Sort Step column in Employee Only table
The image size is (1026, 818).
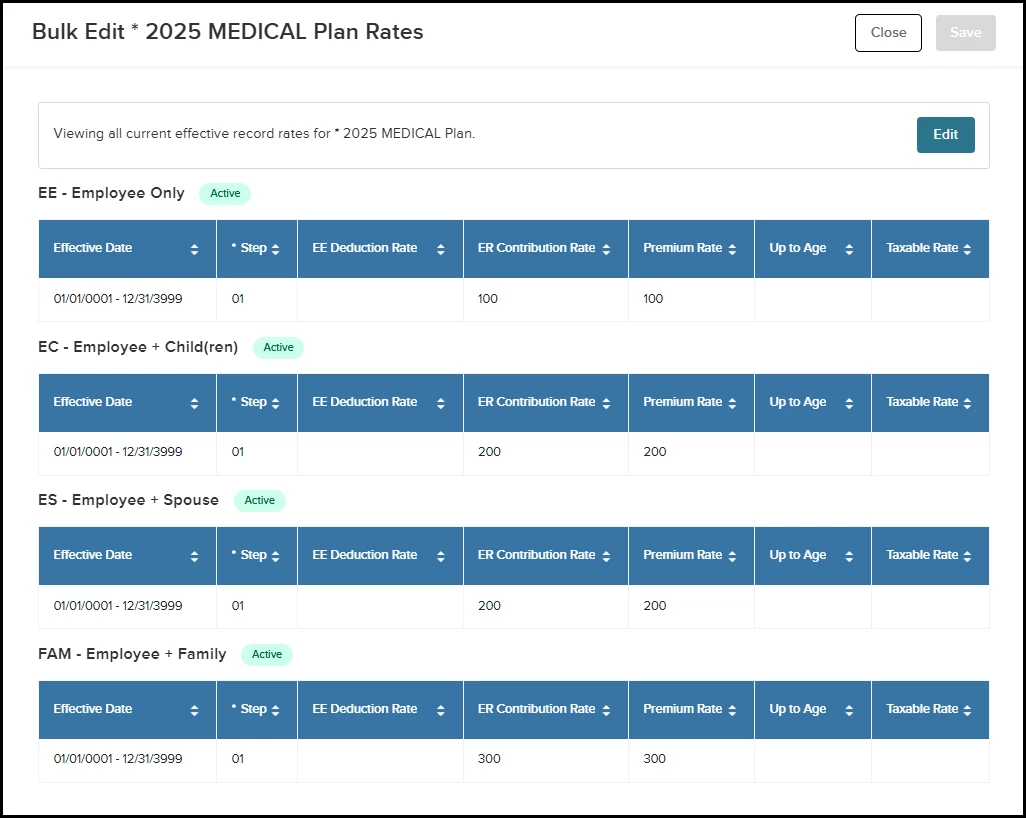click(275, 249)
